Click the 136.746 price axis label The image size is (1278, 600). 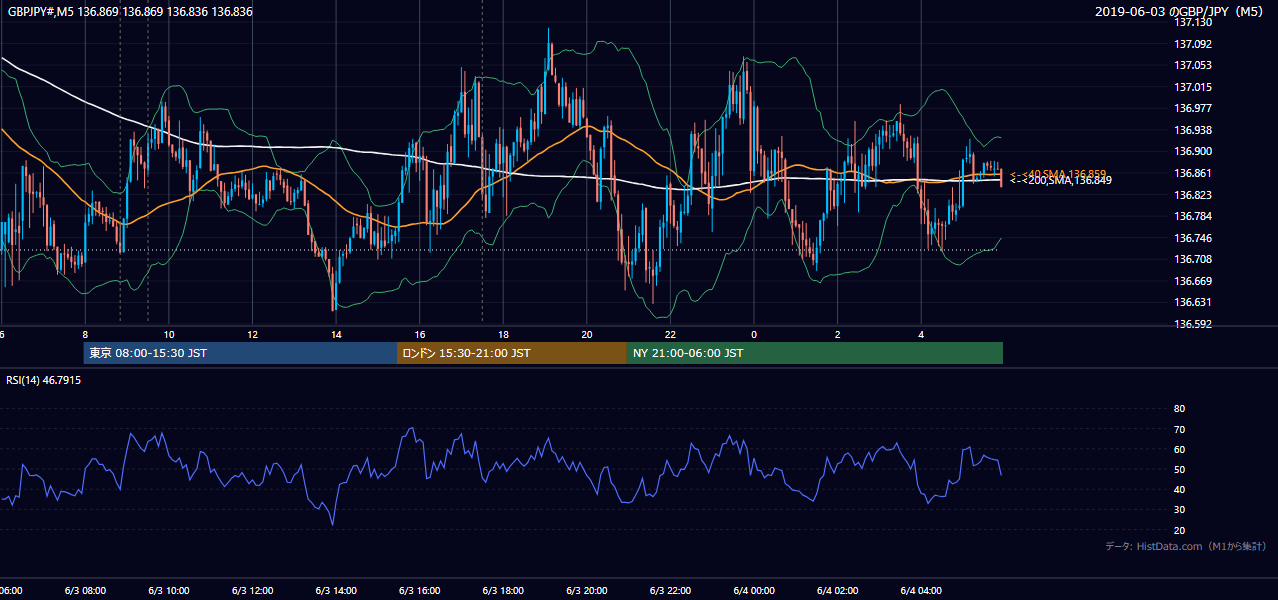click(x=1192, y=238)
